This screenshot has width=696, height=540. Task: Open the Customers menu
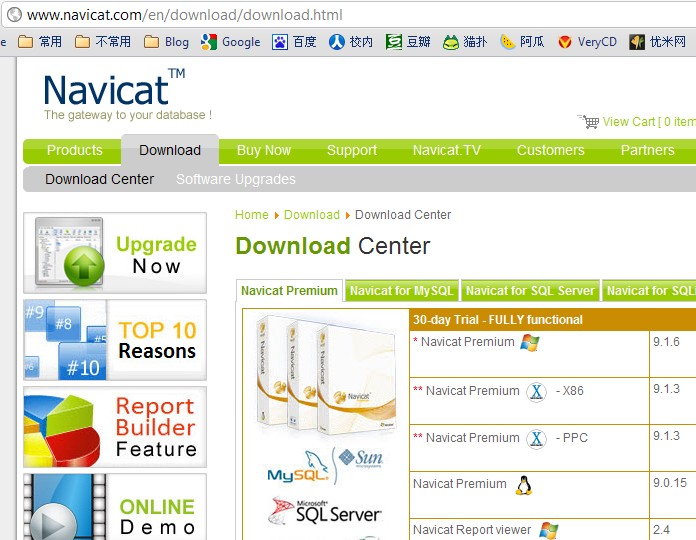tap(550, 150)
